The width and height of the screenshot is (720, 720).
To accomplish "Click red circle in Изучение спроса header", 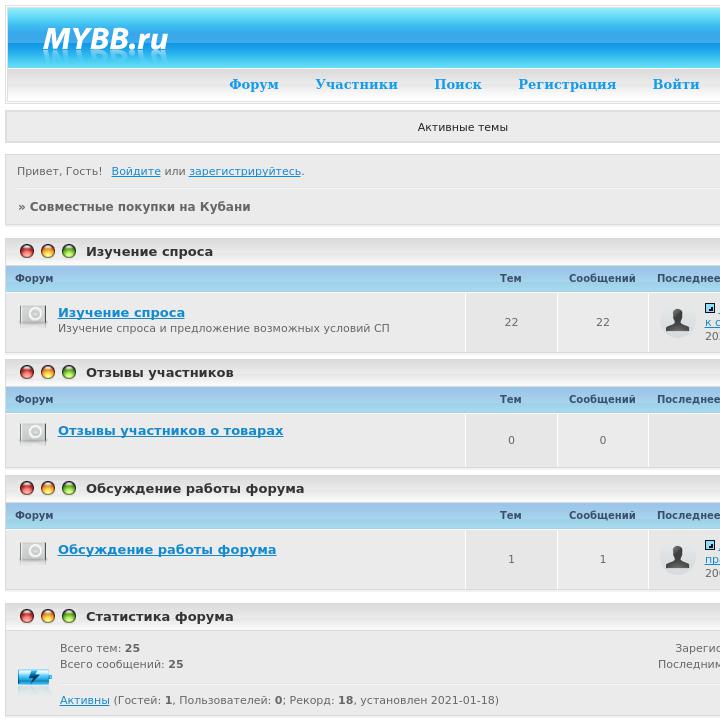I will 27,251.
